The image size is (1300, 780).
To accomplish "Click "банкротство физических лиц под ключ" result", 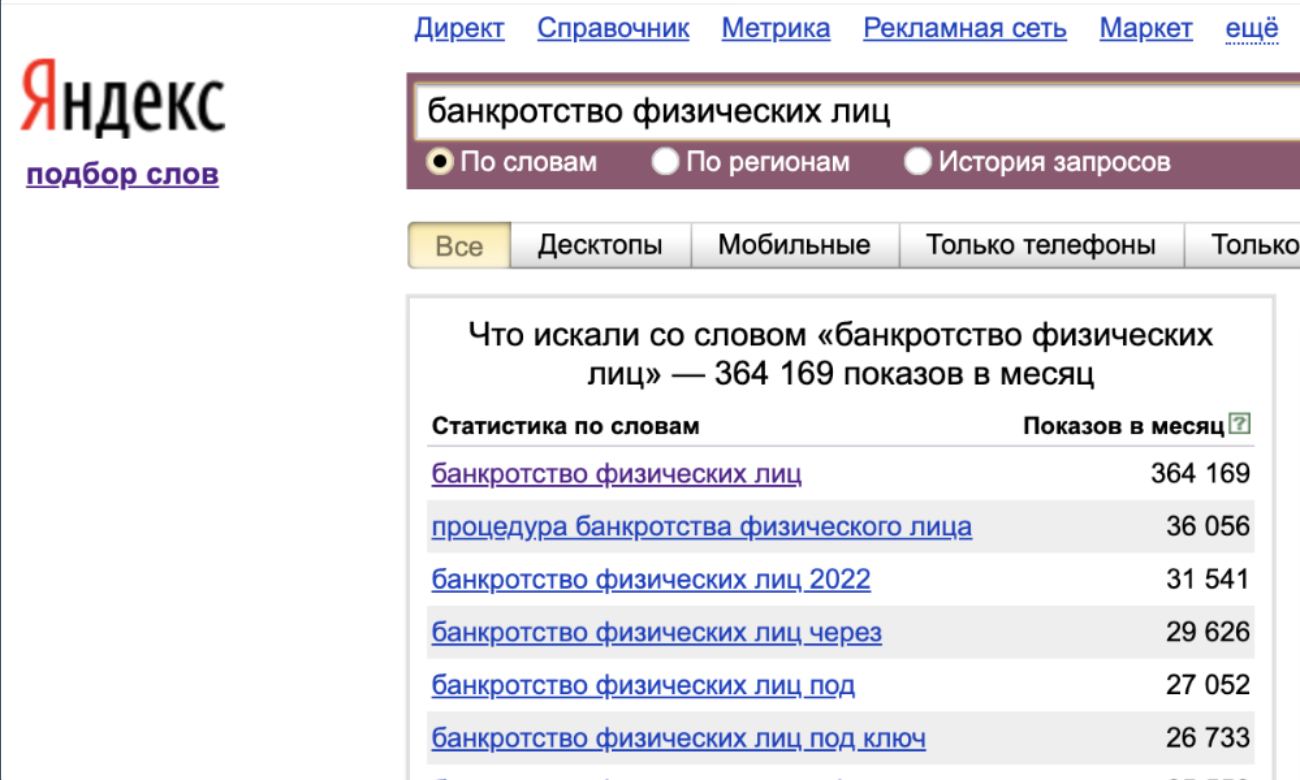I will coord(678,738).
